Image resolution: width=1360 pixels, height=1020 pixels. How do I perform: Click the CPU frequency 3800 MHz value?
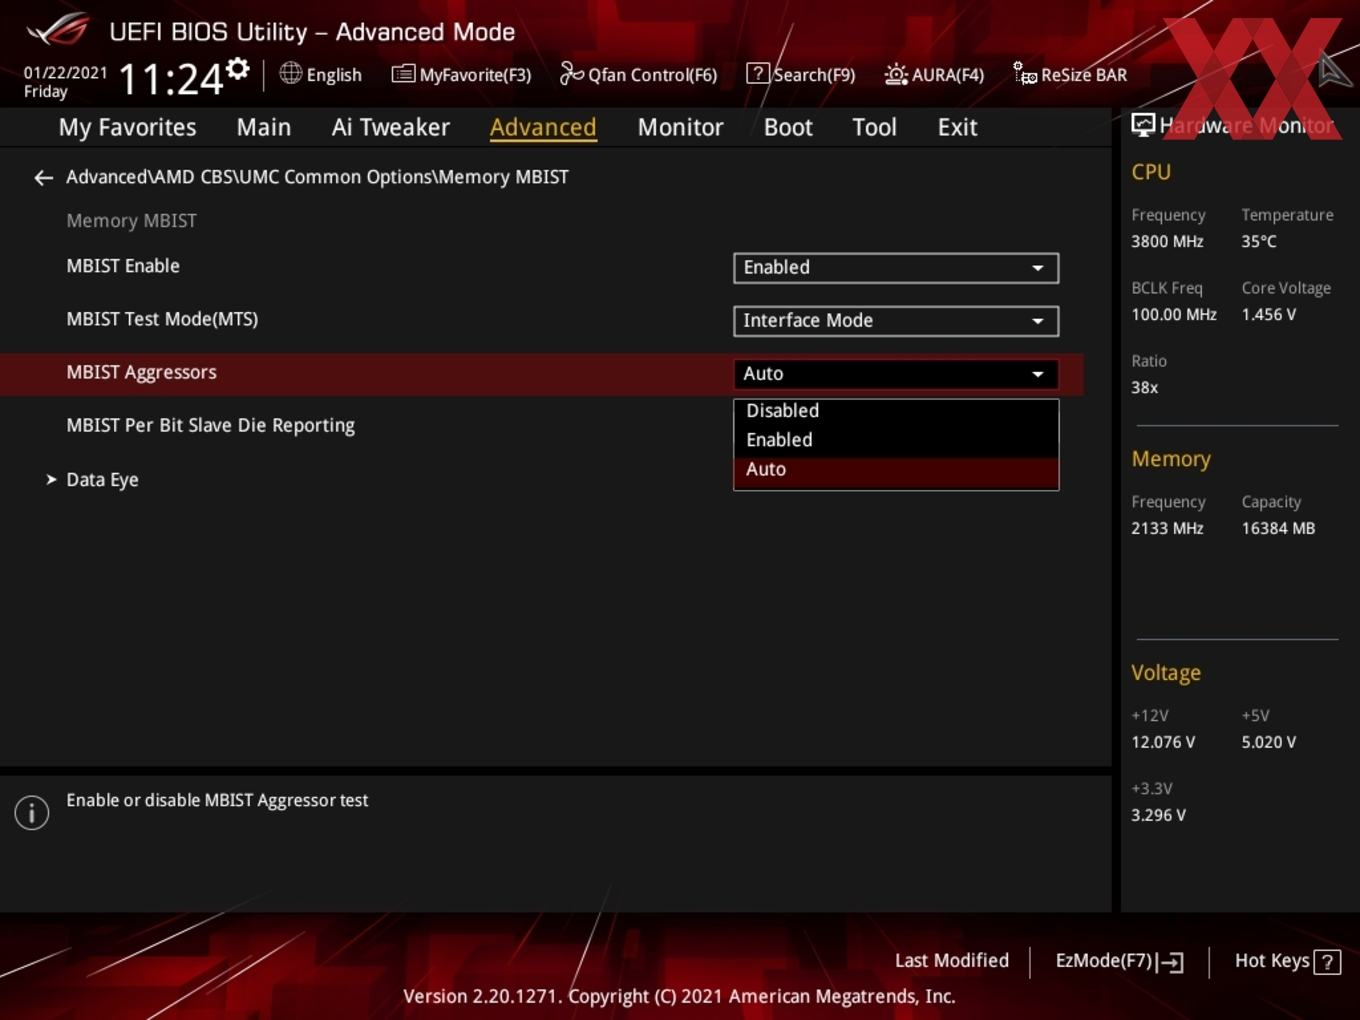click(x=1167, y=242)
